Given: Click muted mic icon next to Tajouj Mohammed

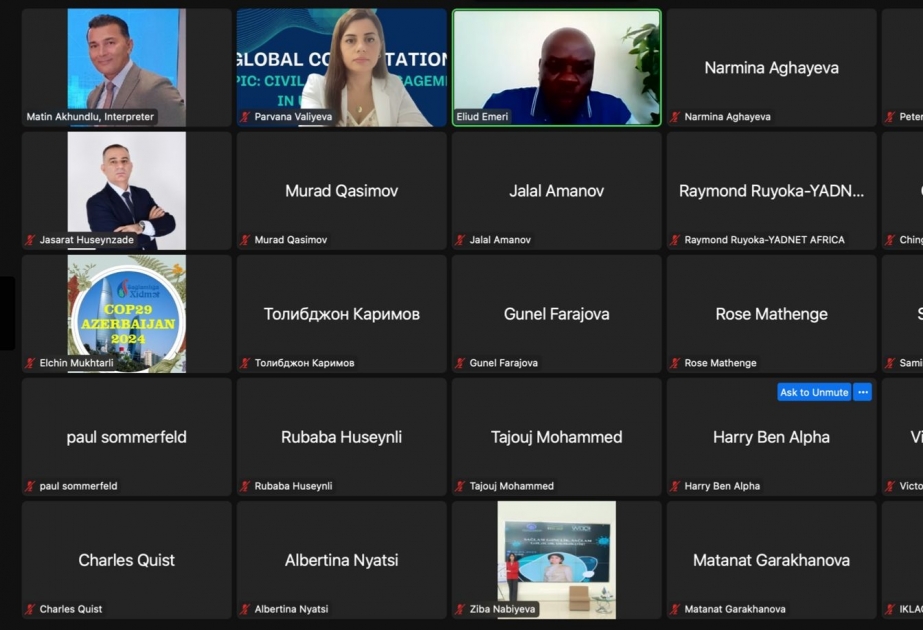Looking at the screenshot, I should [x=460, y=486].
